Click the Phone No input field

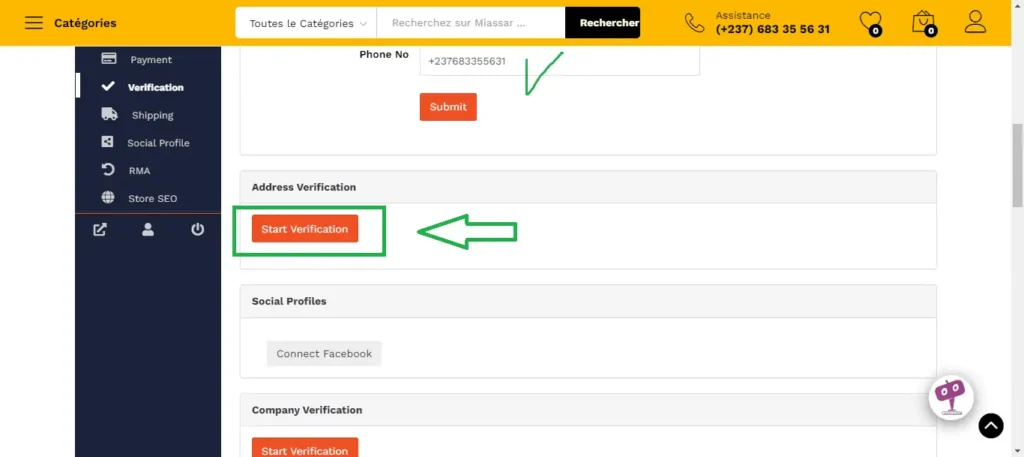558,61
